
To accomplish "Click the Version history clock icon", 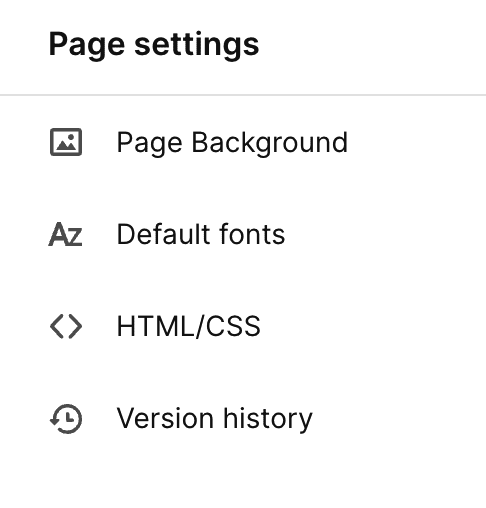I will pyautogui.click(x=66, y=419).
